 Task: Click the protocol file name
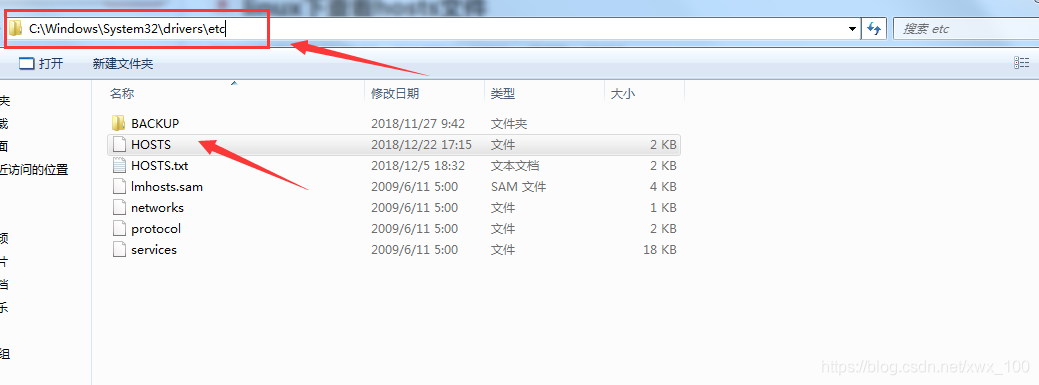[x=156, y=229]
